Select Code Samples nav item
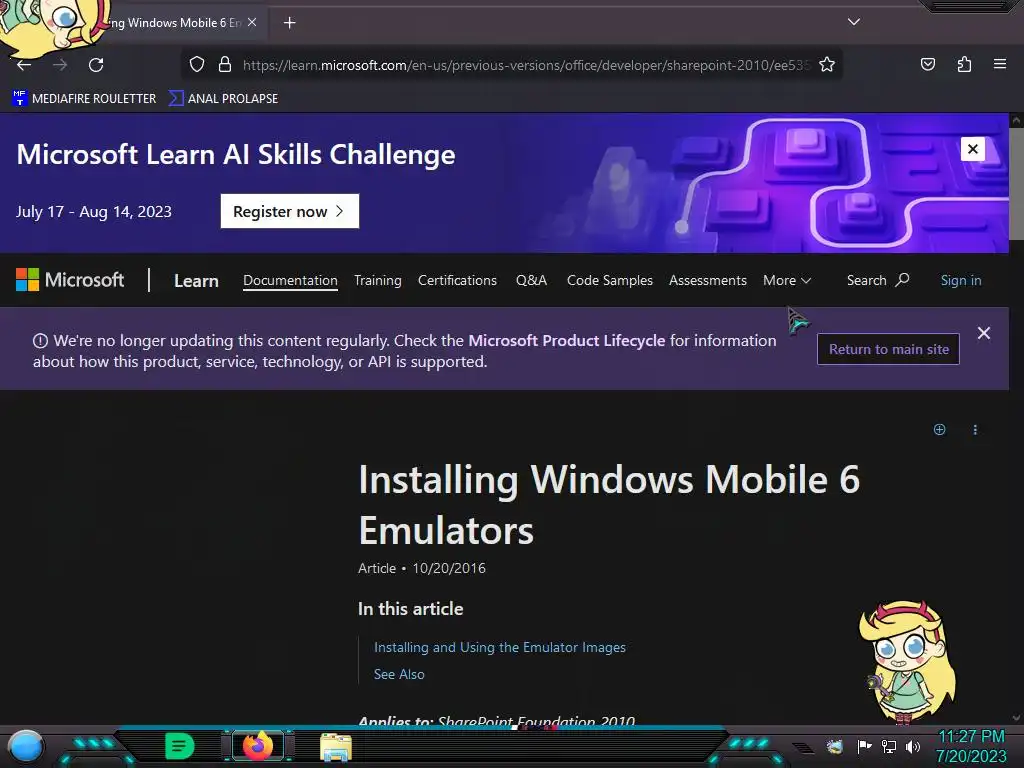The image size is (1024, 768). coord(609,280)
